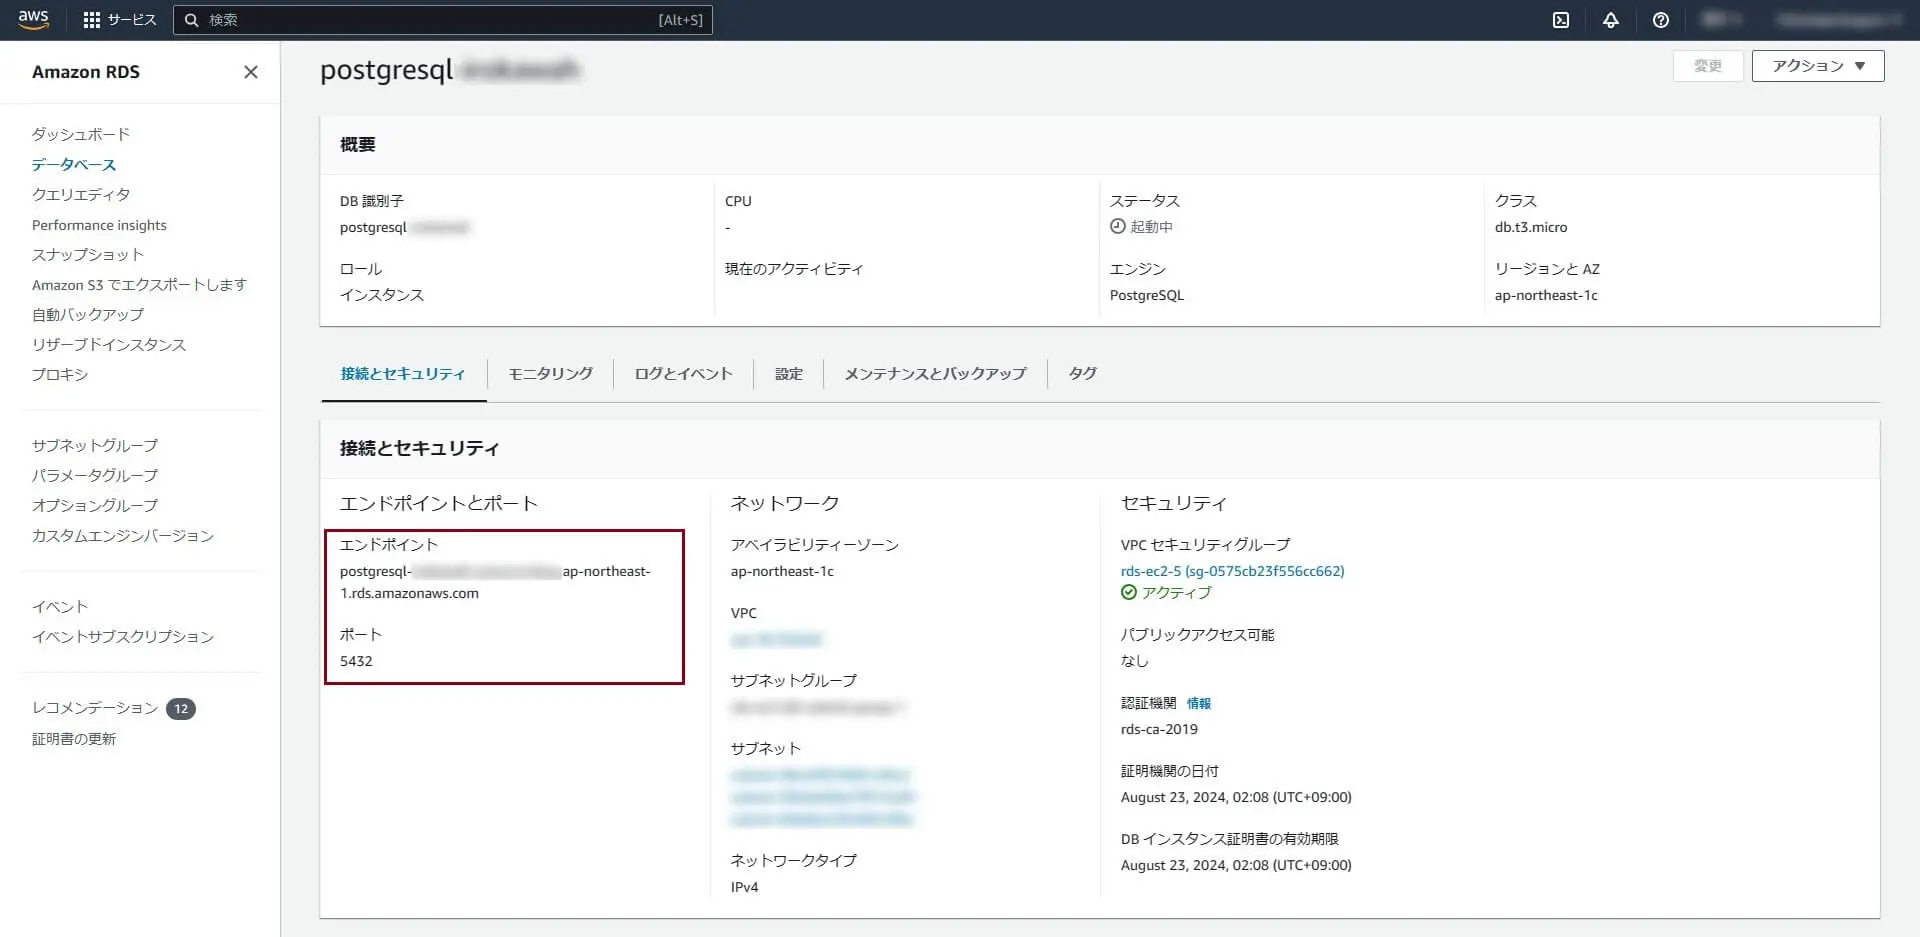
Task: Click the Amazon RDS sidebar title
Action: point(86,72)
